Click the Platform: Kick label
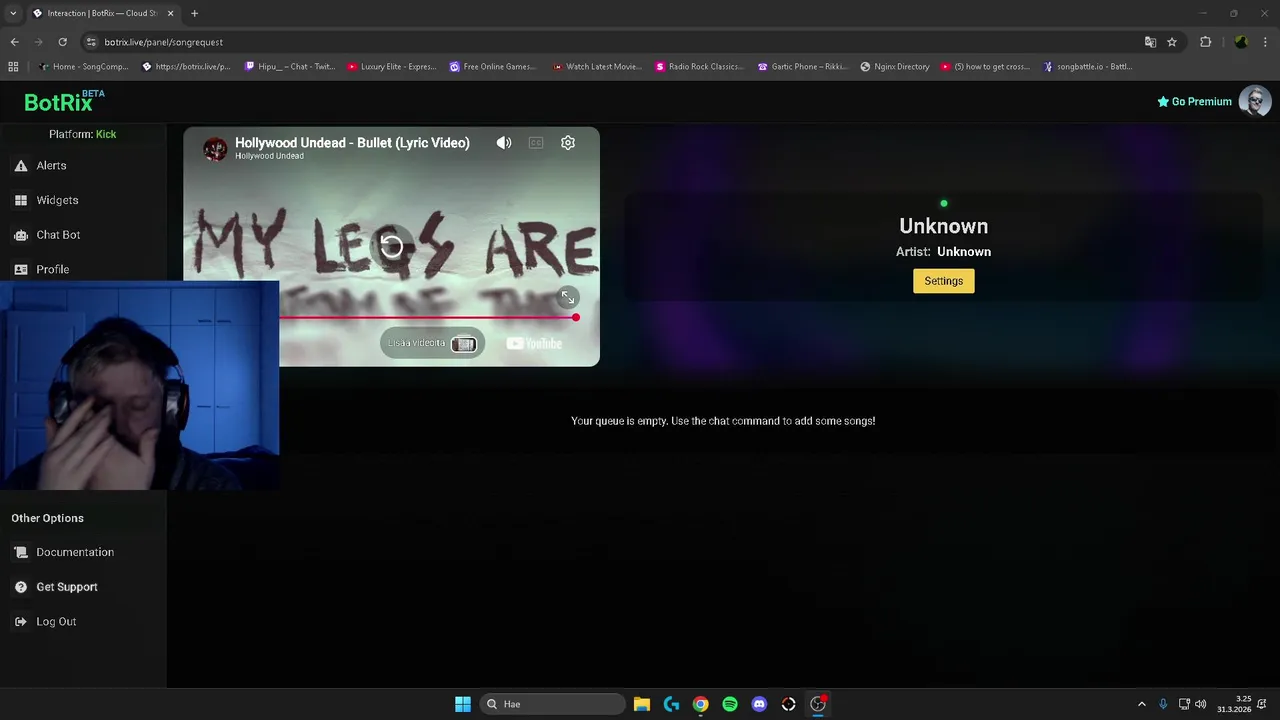This screenshot has width=1280, height=720. pyautogui.click(x=83, y=134)
